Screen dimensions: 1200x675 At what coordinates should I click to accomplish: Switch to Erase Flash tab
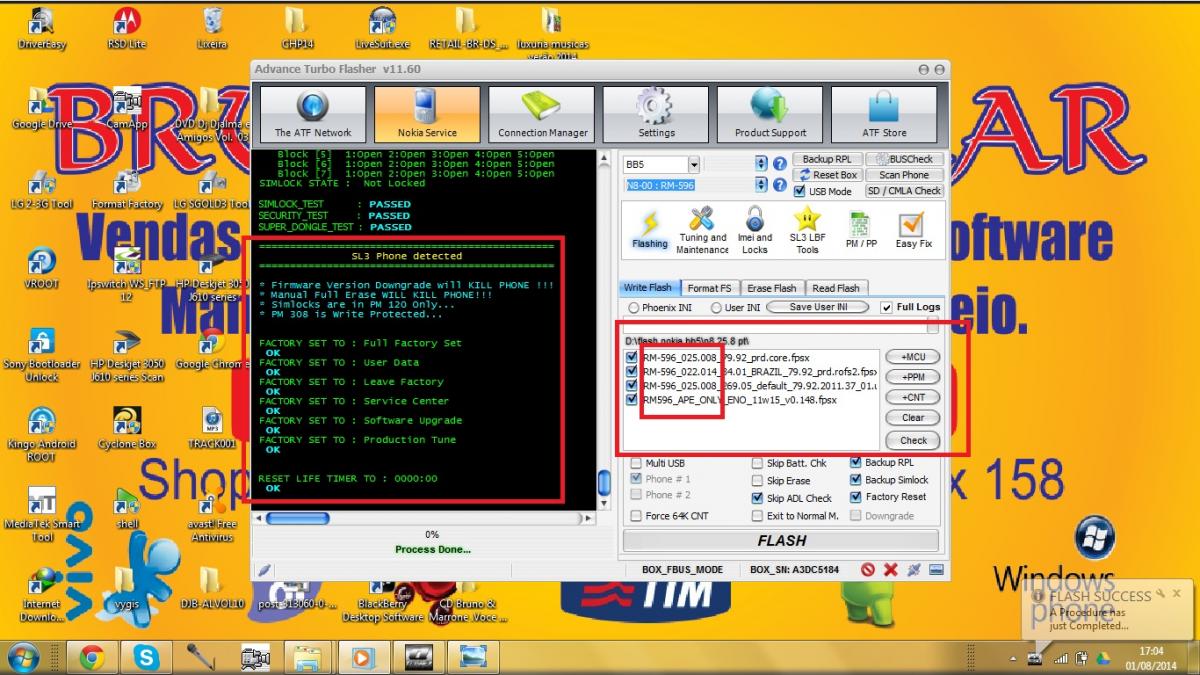(771, 288)
